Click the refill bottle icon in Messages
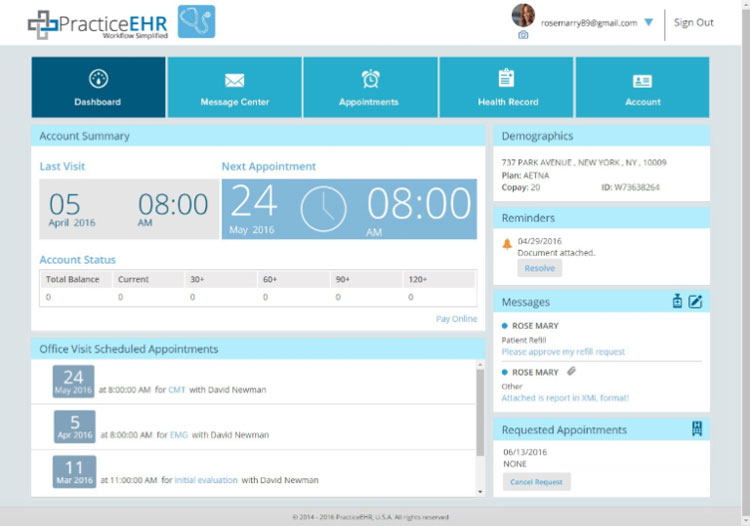The image size is (750, 526). pyautogui.click(x=677, y=301)
